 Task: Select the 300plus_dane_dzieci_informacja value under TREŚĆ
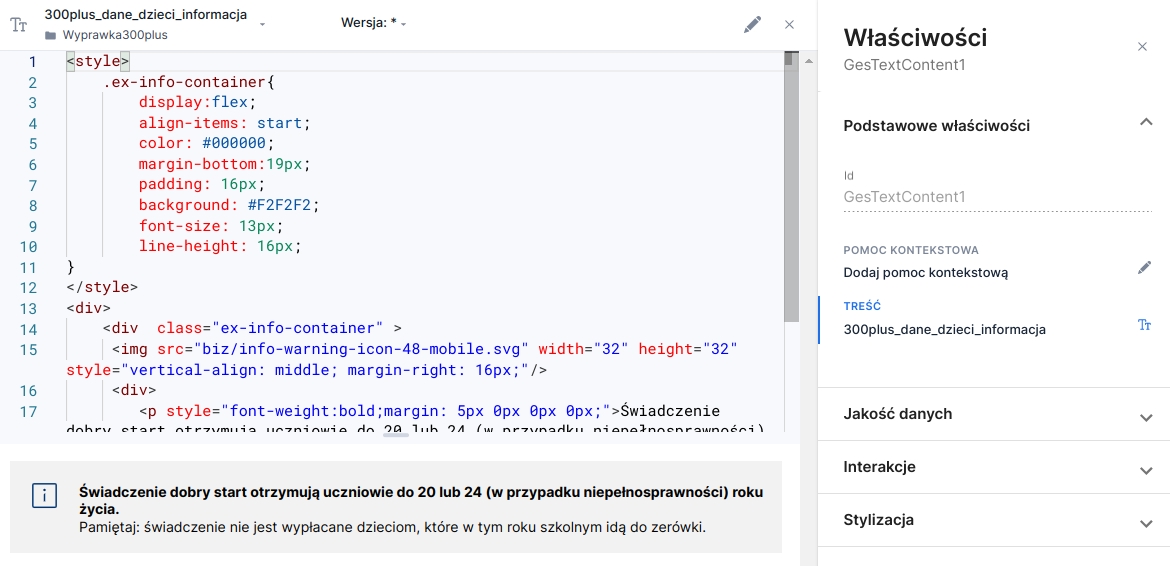point(944,329)
